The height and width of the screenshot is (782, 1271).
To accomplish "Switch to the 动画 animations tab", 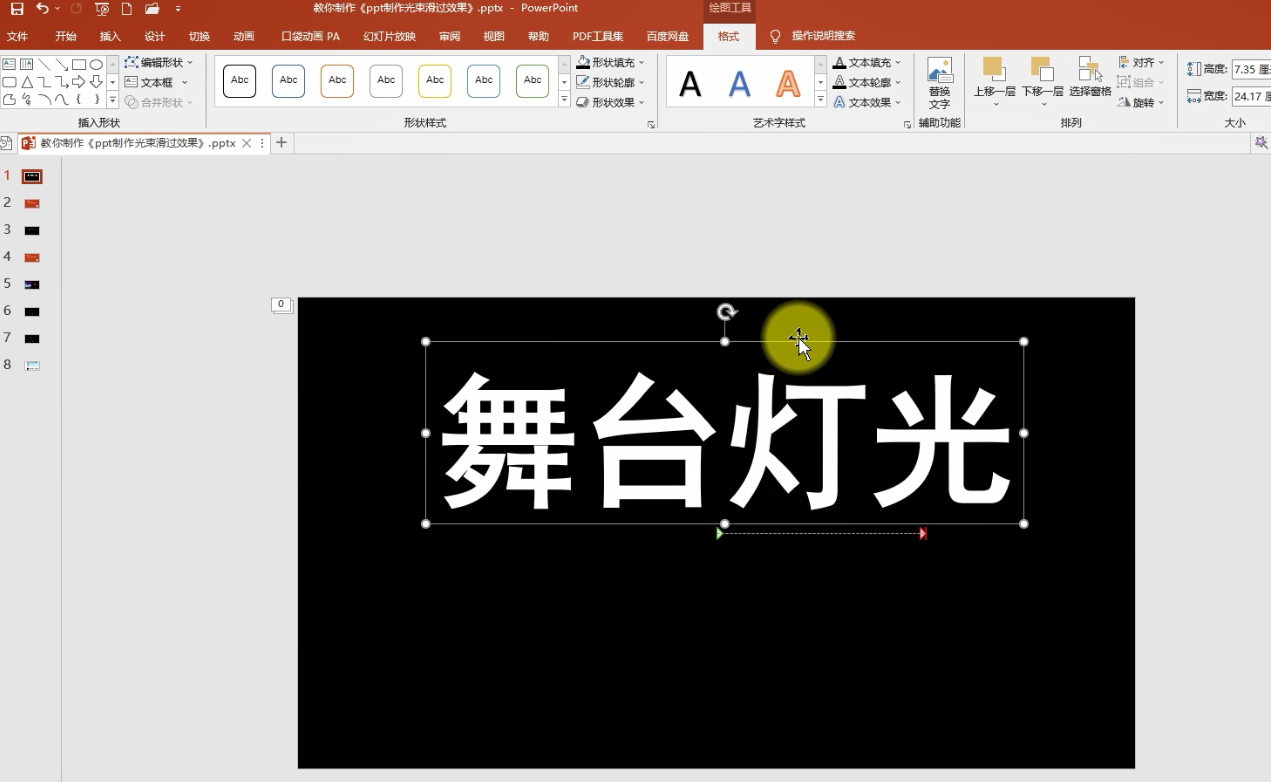I will 244,36.
